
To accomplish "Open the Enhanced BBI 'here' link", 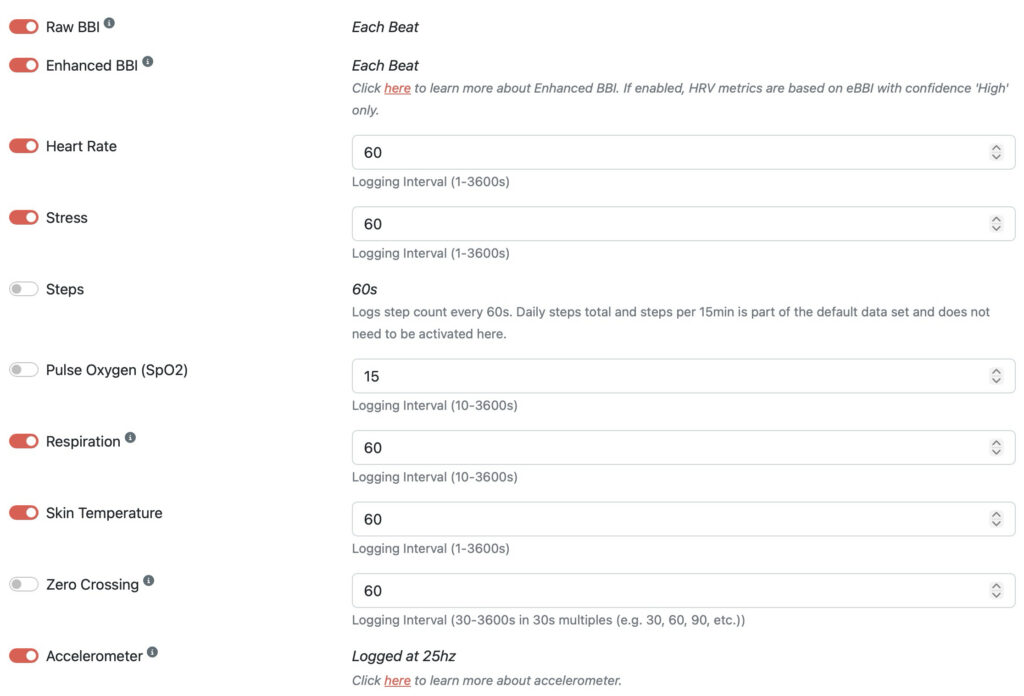I will [397, 88].
